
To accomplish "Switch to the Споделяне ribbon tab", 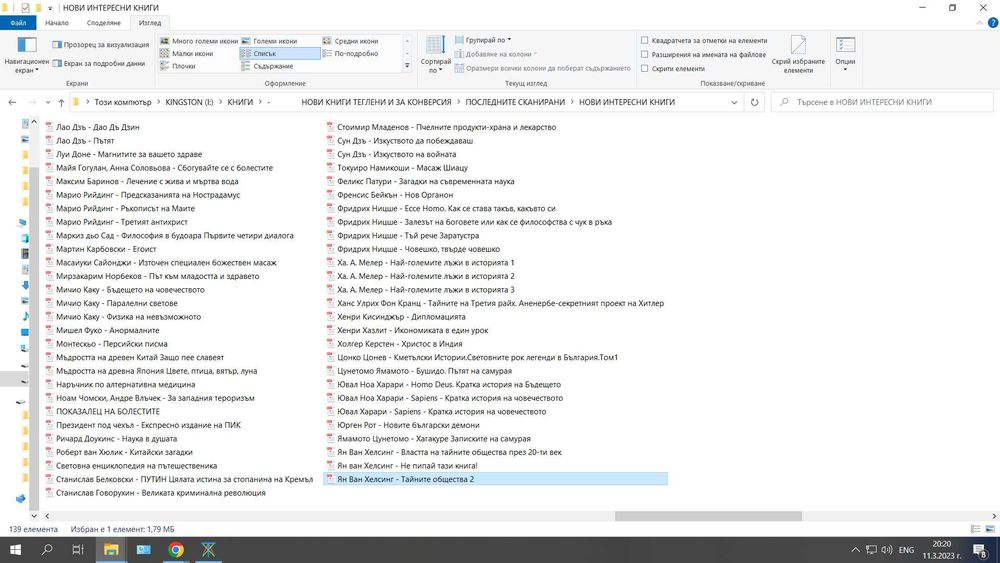I will coord(103,22).
